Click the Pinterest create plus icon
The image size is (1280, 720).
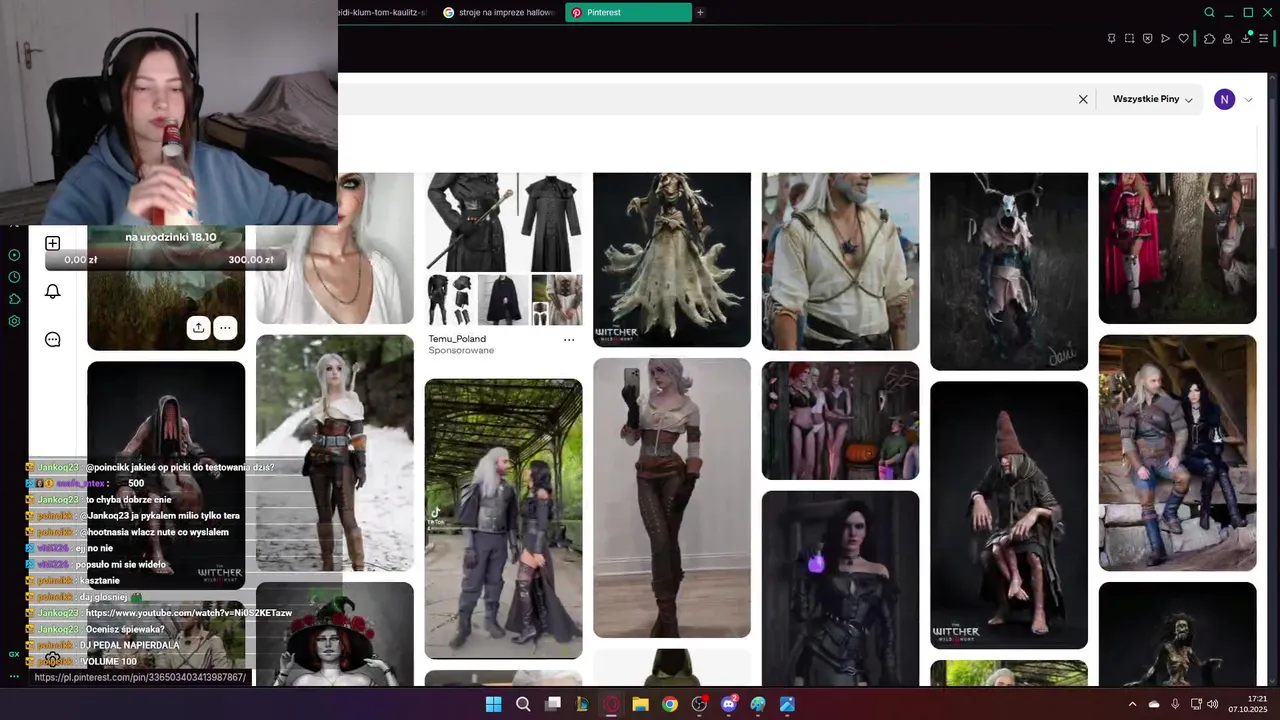tap(53, 243)
